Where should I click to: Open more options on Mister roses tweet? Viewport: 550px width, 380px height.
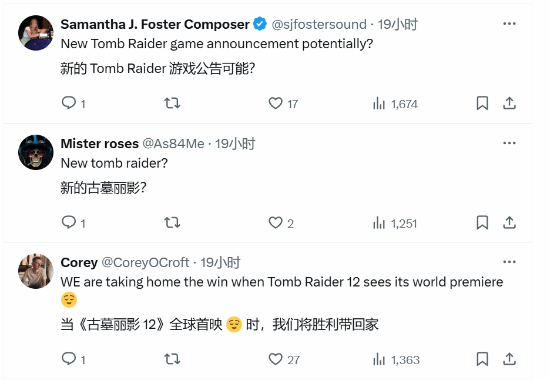pos(509,143)
